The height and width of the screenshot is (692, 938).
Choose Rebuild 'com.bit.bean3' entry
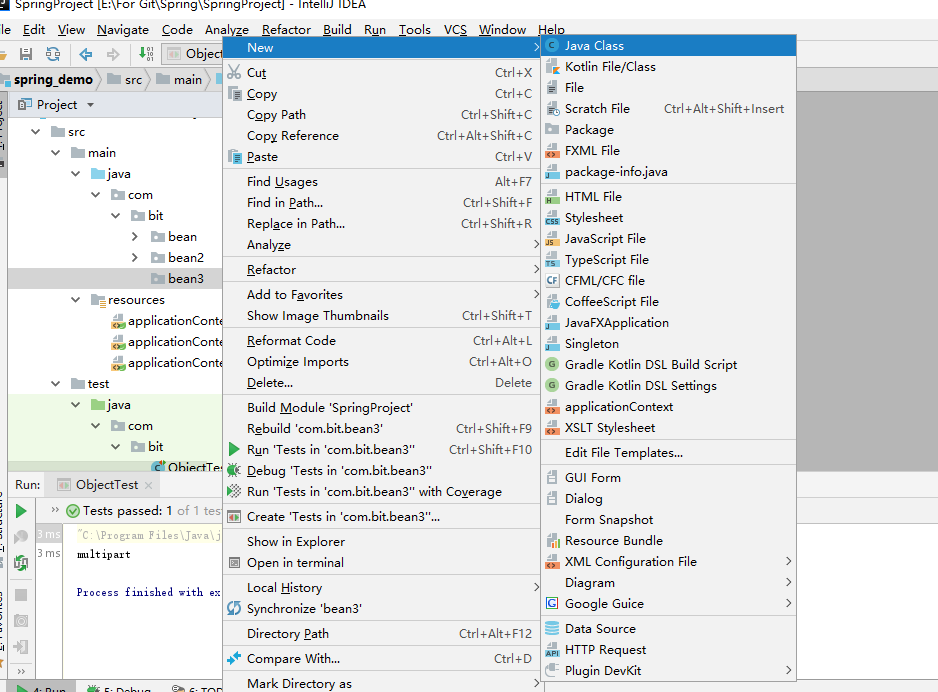pos(380,429)
